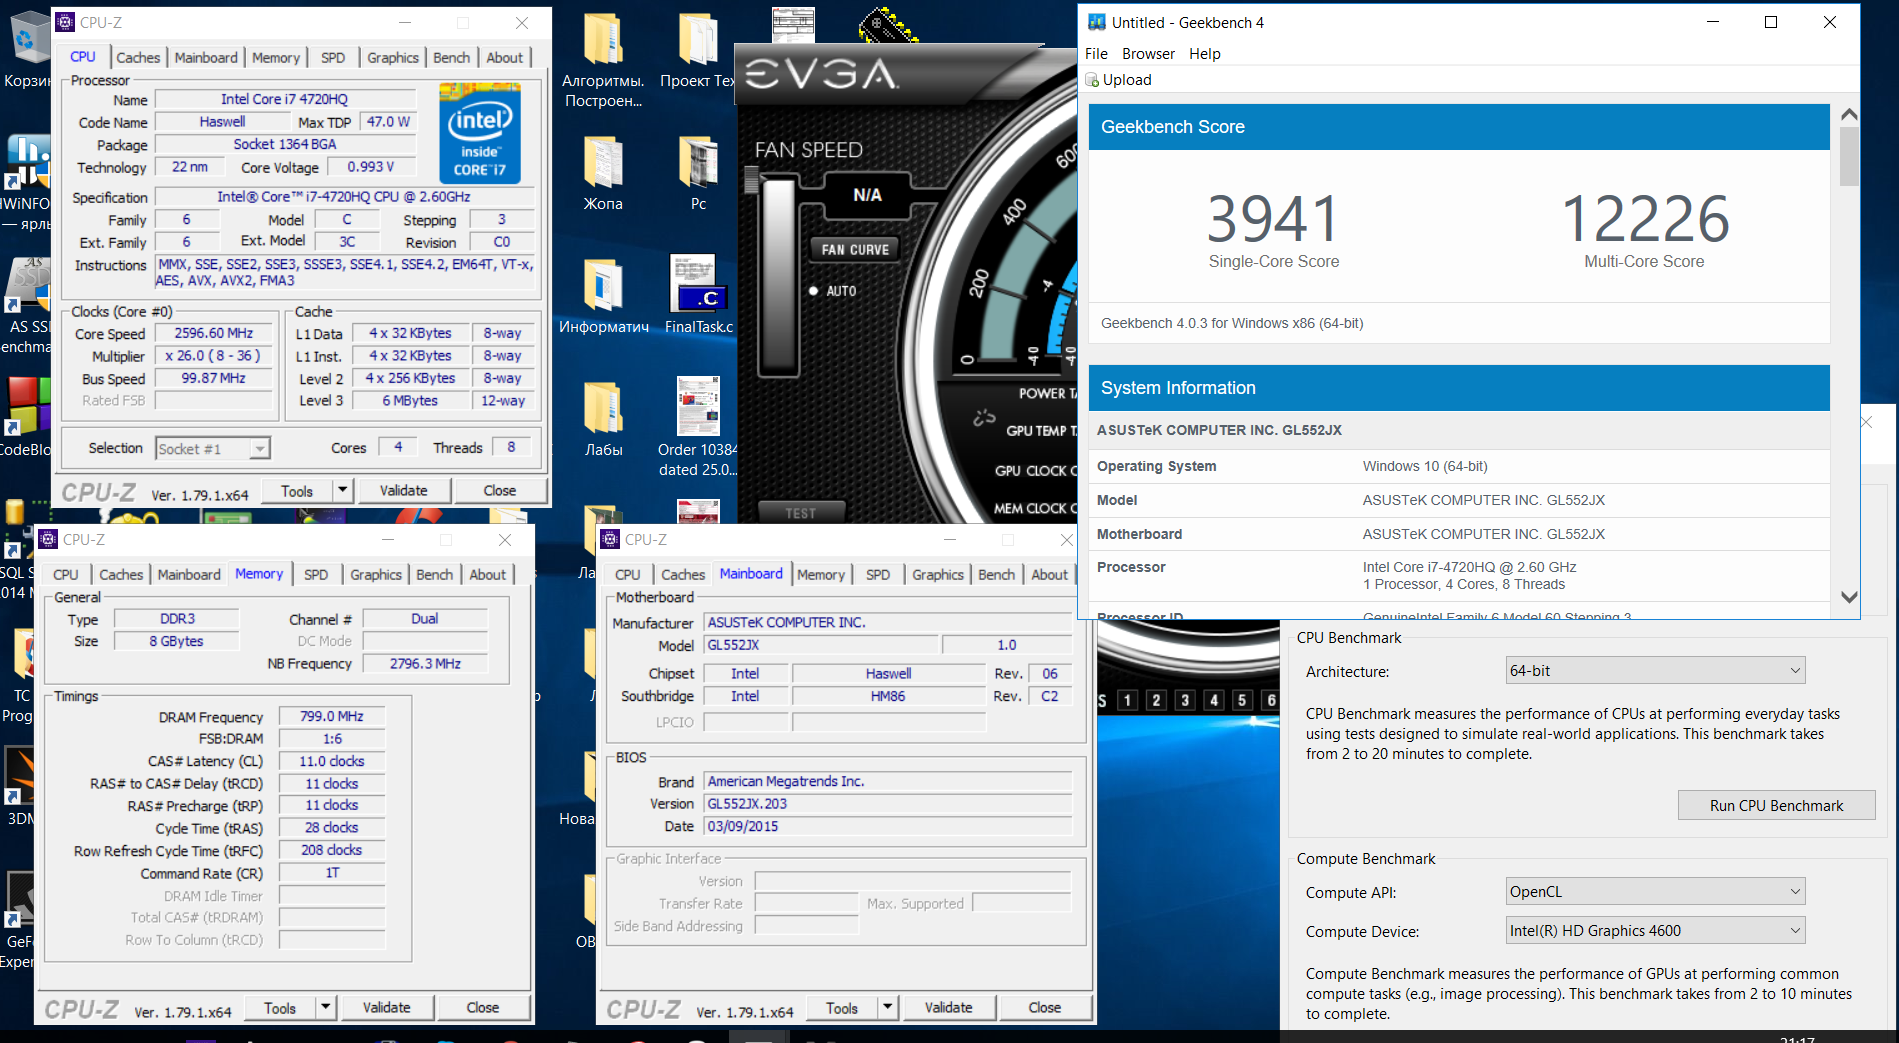Viewport: 1899px width, 1043px height.
Task: Open the Pc desktop folder icon
Action: pyautogui.click(x=698, y=163)
